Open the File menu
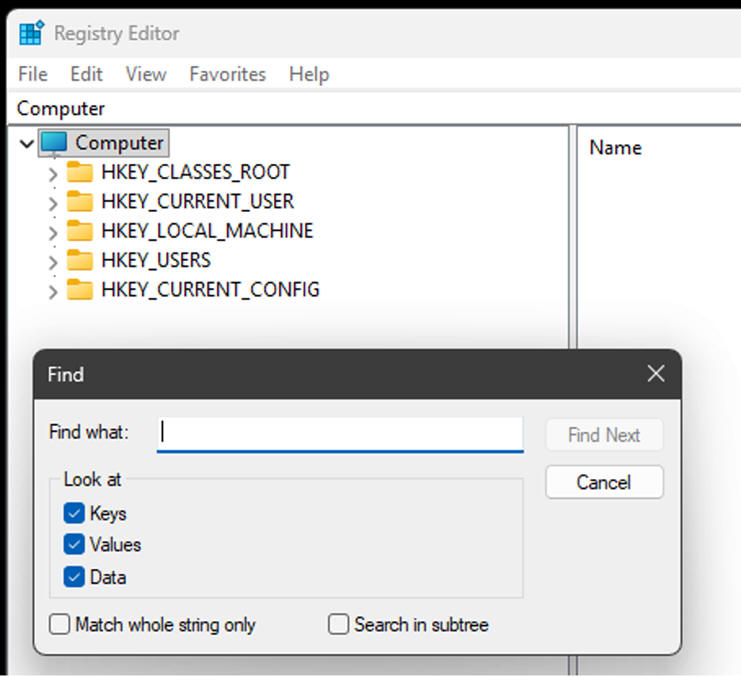This screenshot has width=741, height=677. (x=33, y=74)
